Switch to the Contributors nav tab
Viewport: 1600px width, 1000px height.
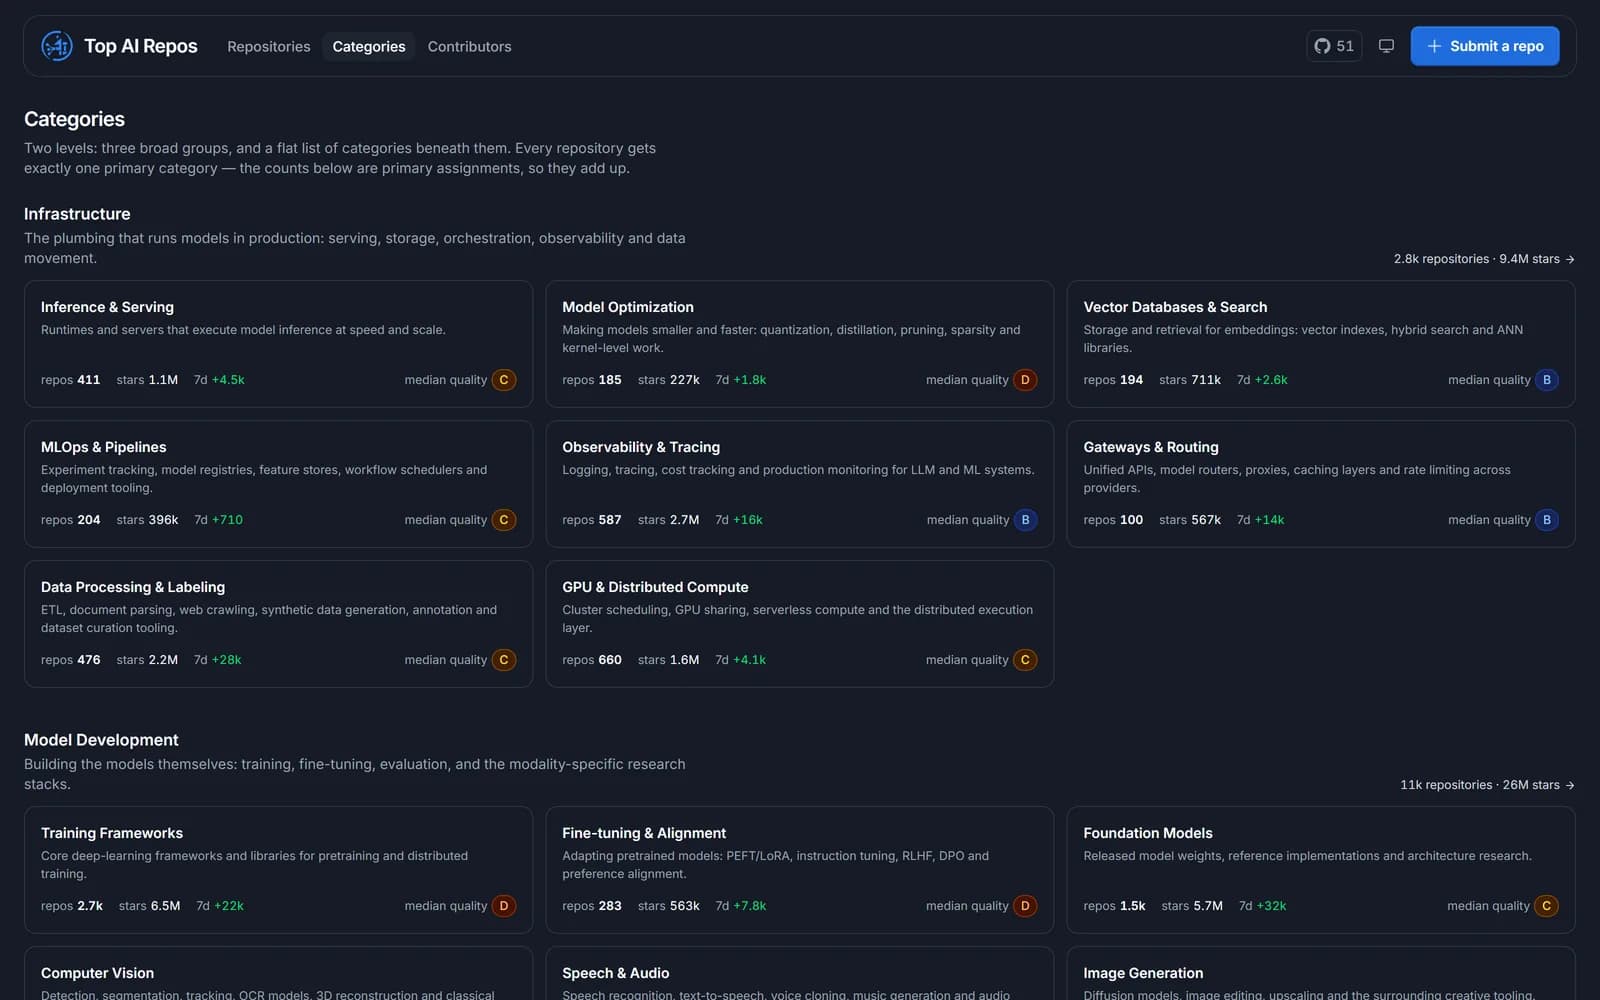(x=469, y=46)
